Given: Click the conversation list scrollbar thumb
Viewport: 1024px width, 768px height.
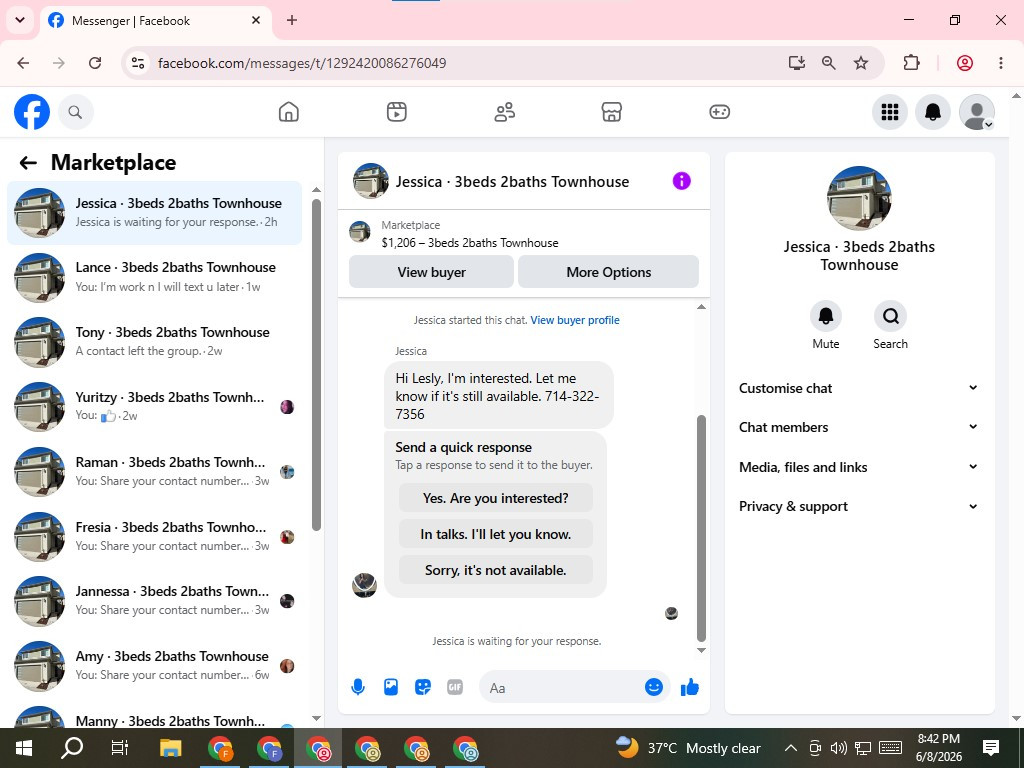Looking at the screenshot, I should (x=316, y=364).
